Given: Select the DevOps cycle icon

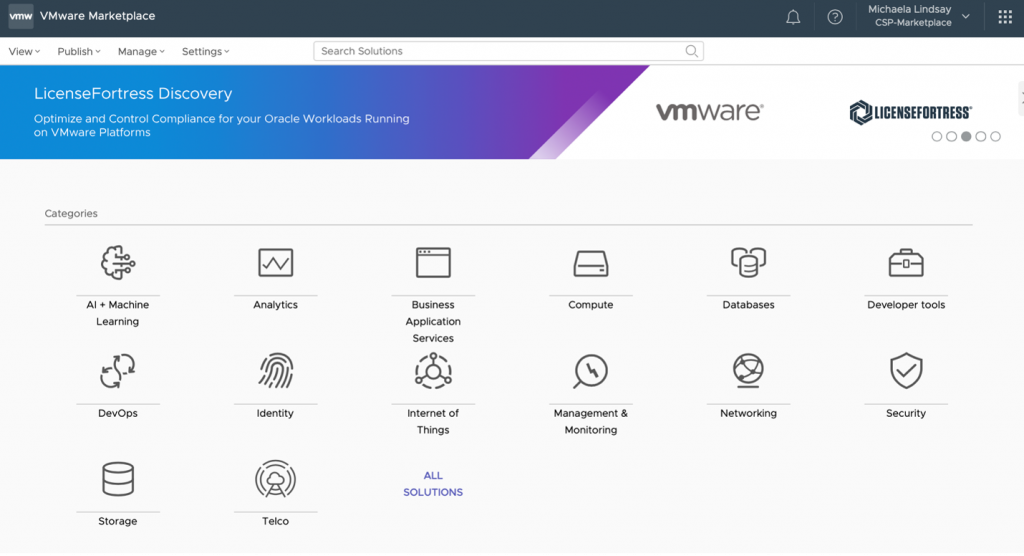Looking at the screenshot, I should [118, 371].
